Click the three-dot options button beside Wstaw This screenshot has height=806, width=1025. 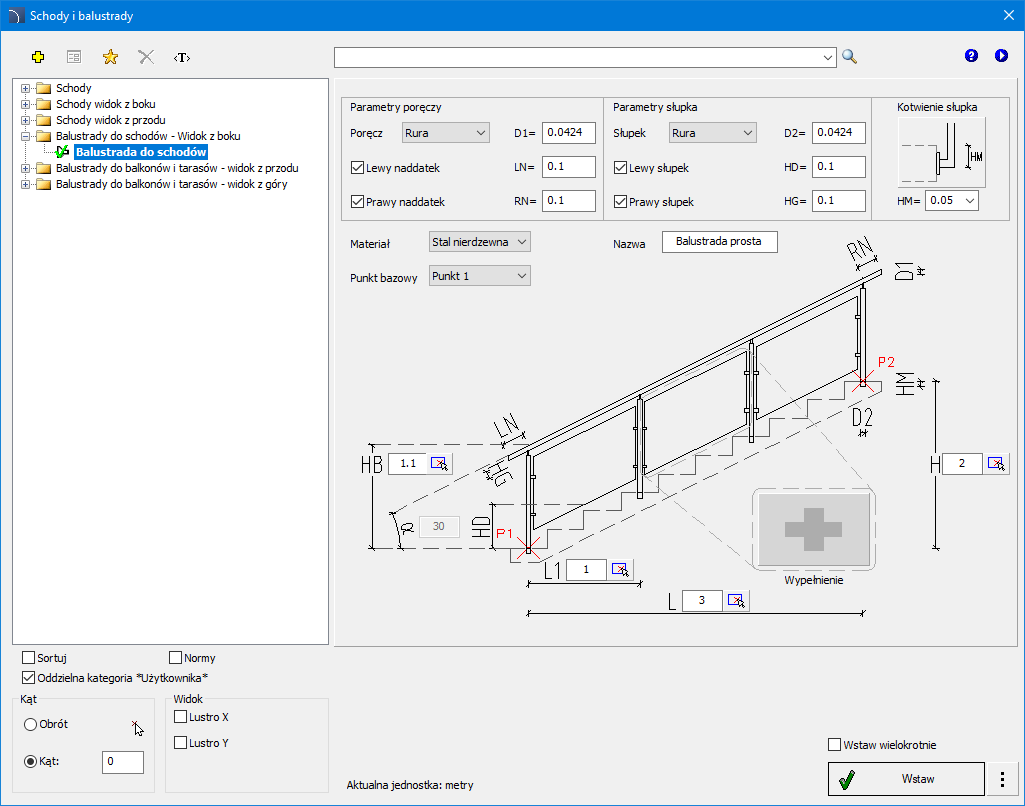1003,779
